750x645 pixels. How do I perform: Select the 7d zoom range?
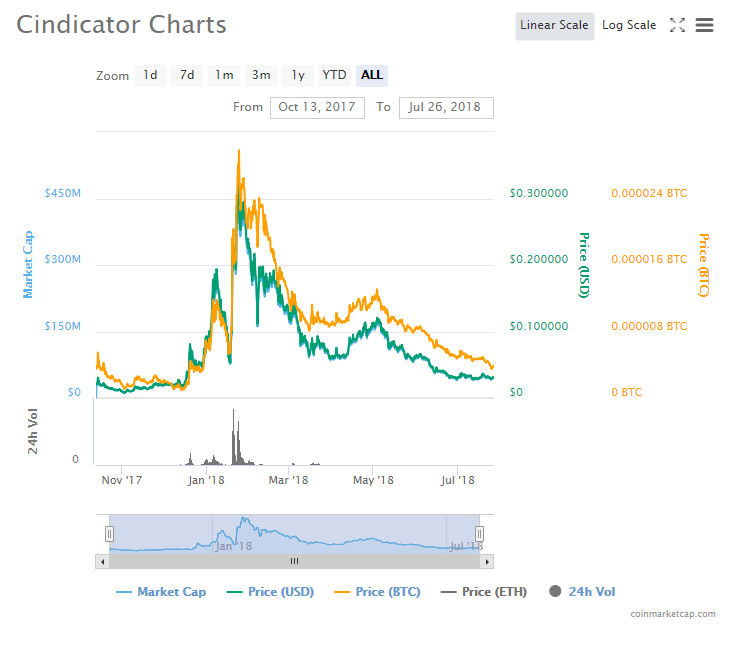187,76
